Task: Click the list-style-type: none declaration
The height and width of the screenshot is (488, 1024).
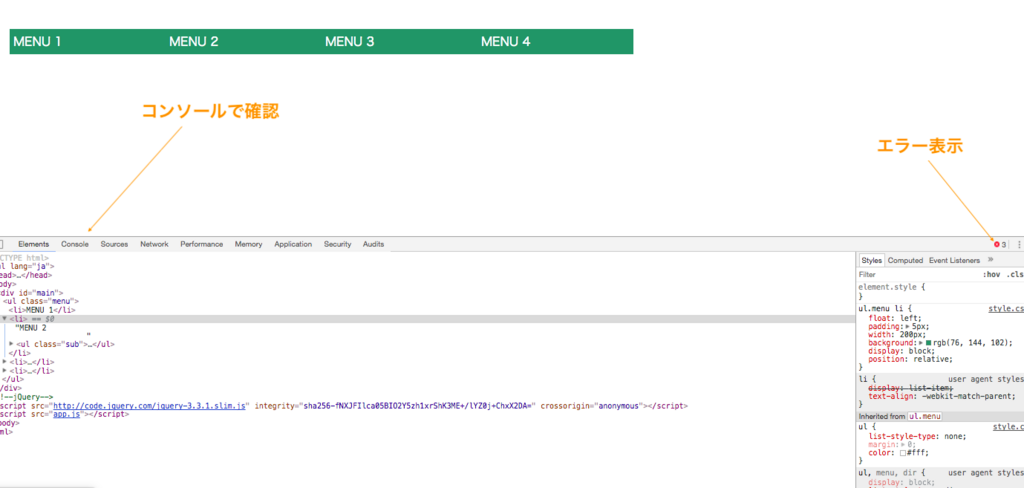Action: [918, 436]
